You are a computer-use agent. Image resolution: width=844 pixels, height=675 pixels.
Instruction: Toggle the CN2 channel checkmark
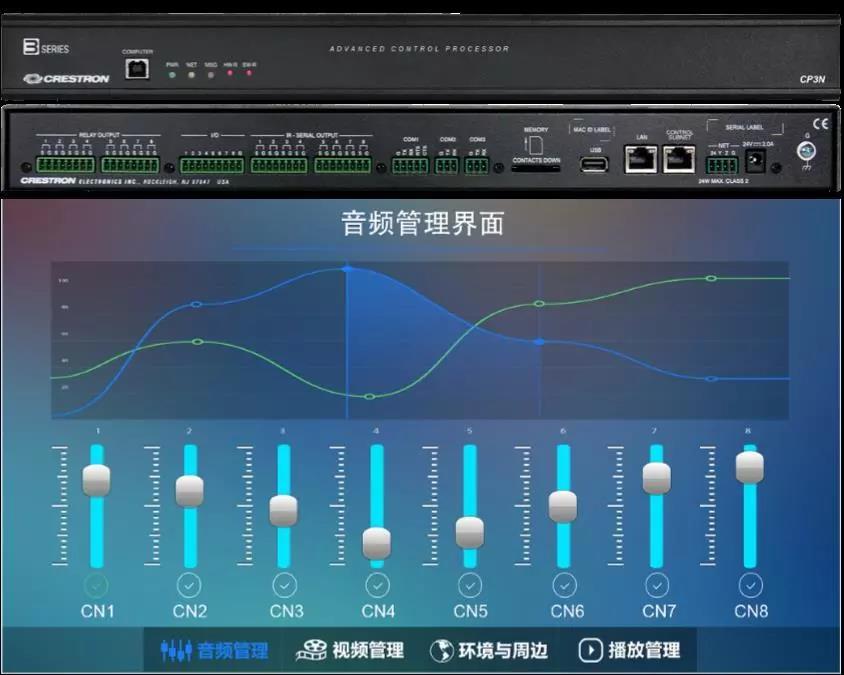pos(189,586)
